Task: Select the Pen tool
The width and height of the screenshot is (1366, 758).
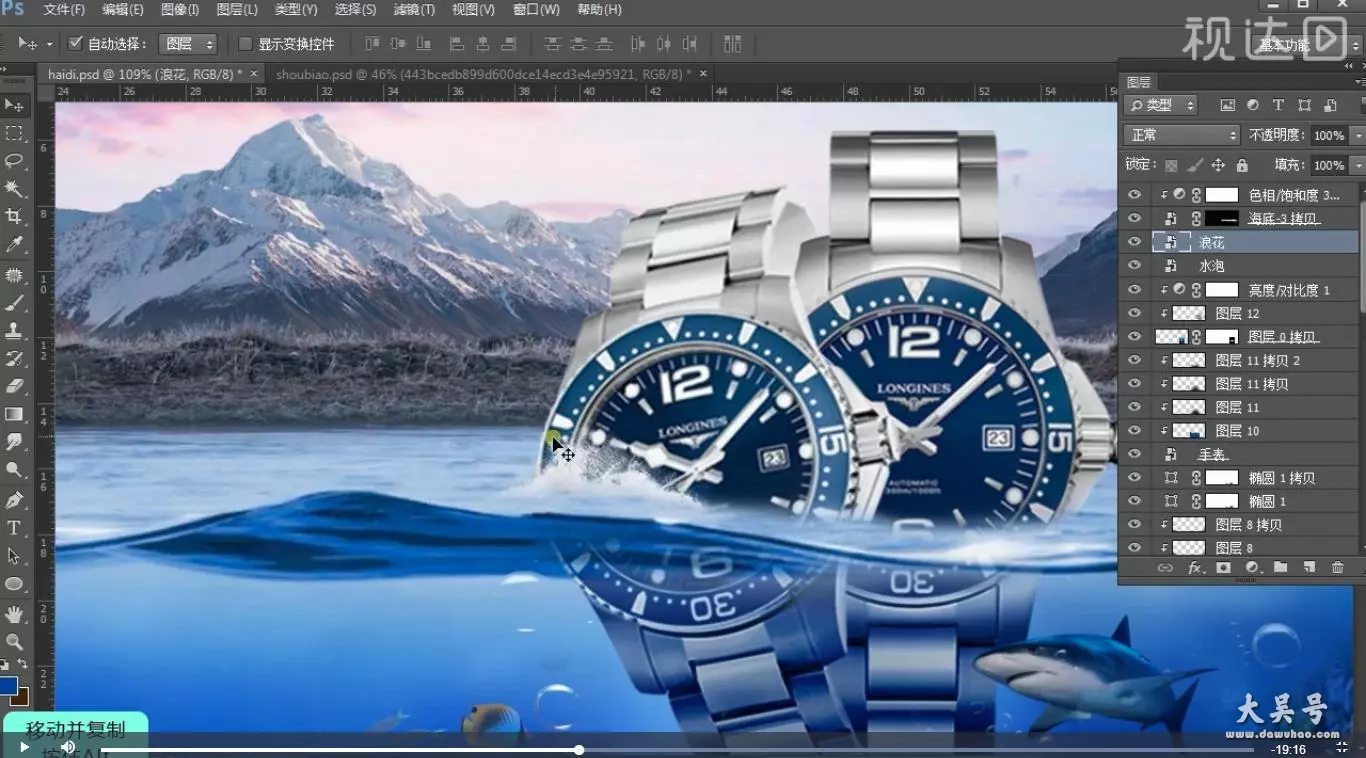Action: 14,500
